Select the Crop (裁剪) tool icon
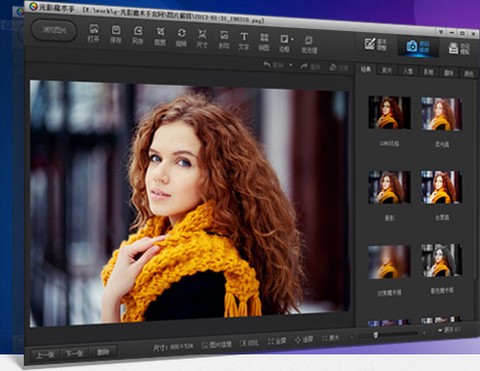This screenshot has width=480, height=371. [x=160, y=37]
